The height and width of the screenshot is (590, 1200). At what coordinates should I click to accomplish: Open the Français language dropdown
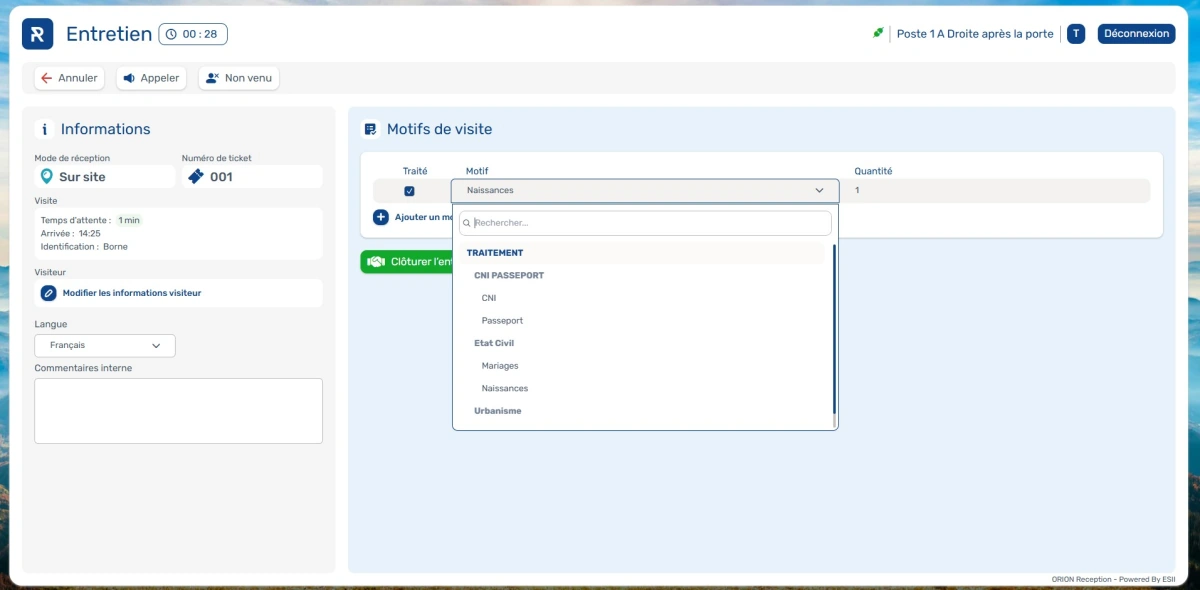point(105,345)
